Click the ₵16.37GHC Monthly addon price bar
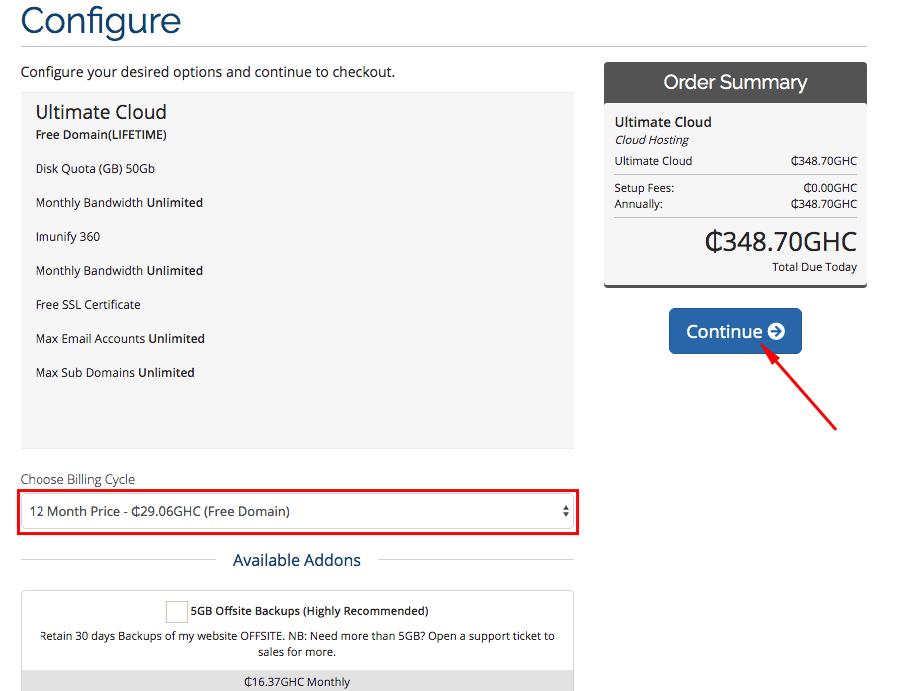911x691 pixels. 297,682
